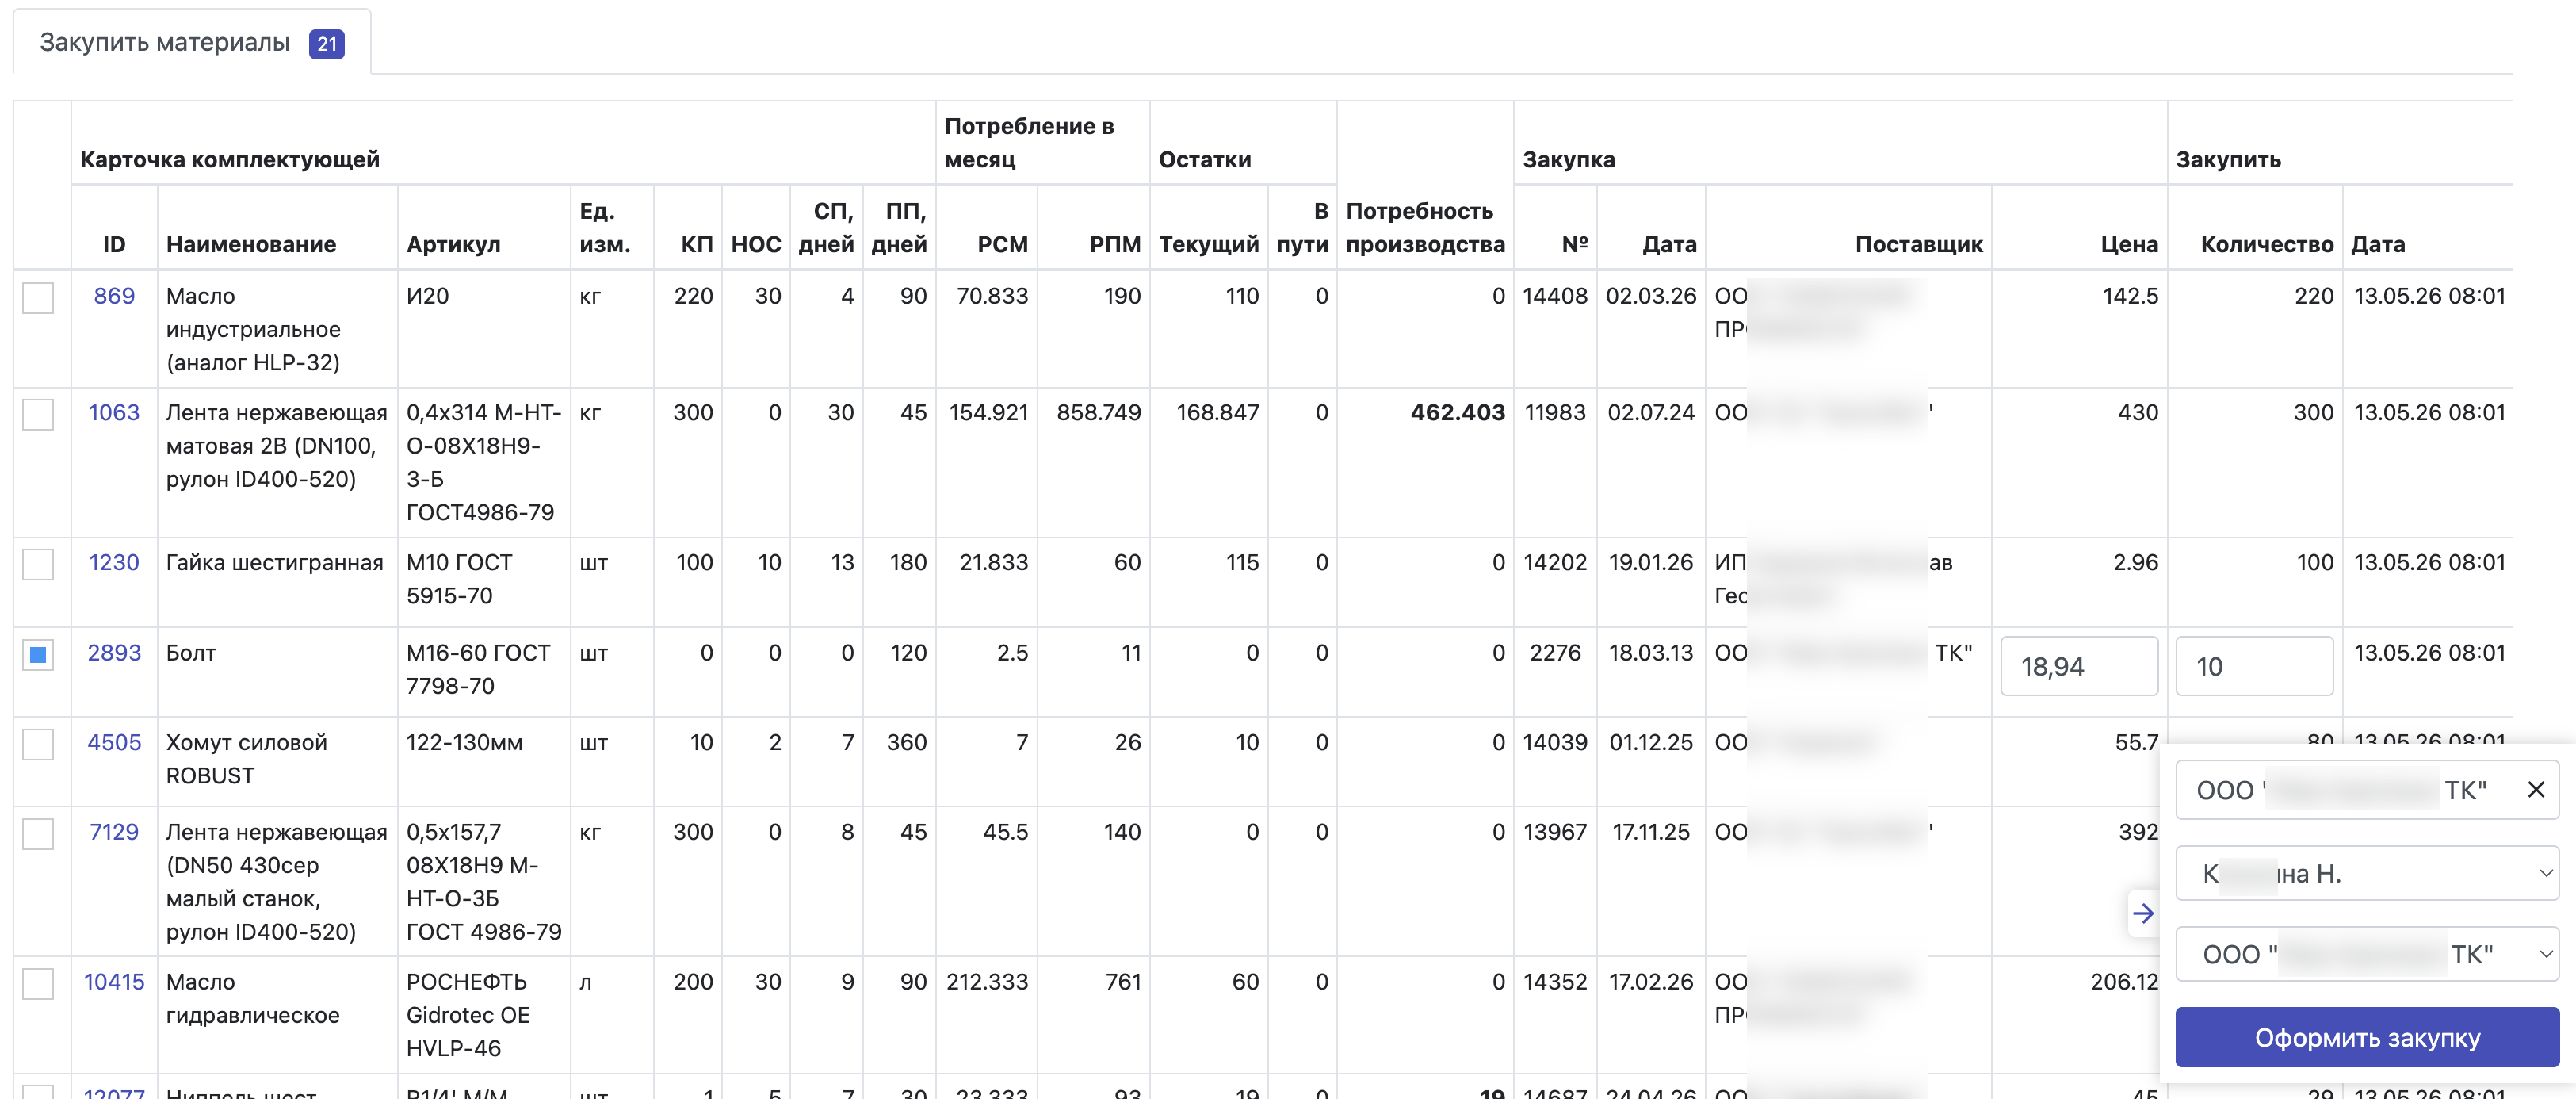This screenshot has height=1099, width=2576.
Task: Open the bottom ООО ТК organization dropdown
Action: point(2367,954)
